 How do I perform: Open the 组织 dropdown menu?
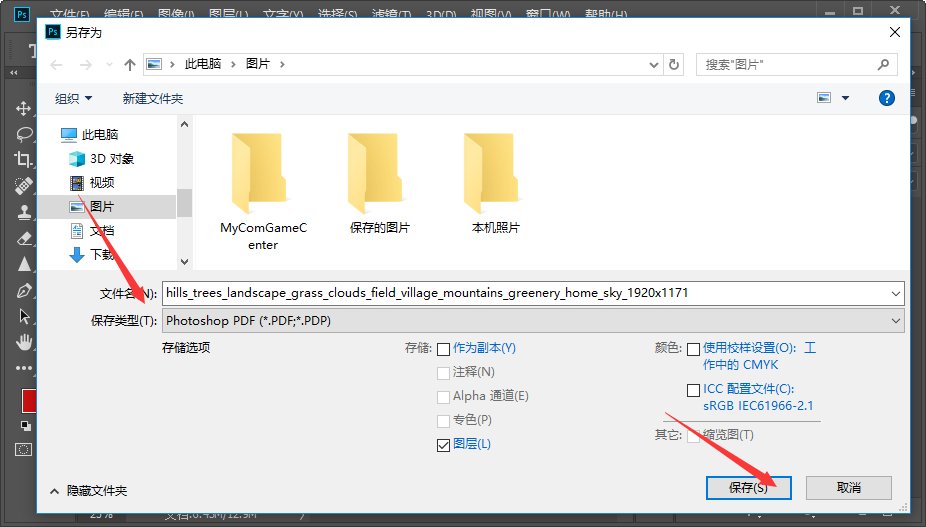(x=73, y=99)
